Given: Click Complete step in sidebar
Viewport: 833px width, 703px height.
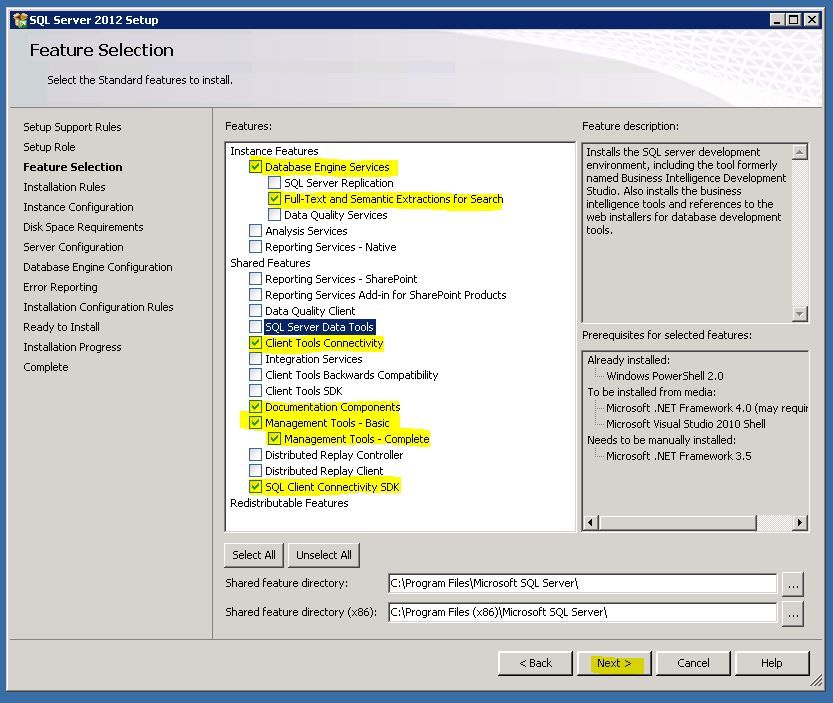Looking at the screenshot, I should (46, 367).
